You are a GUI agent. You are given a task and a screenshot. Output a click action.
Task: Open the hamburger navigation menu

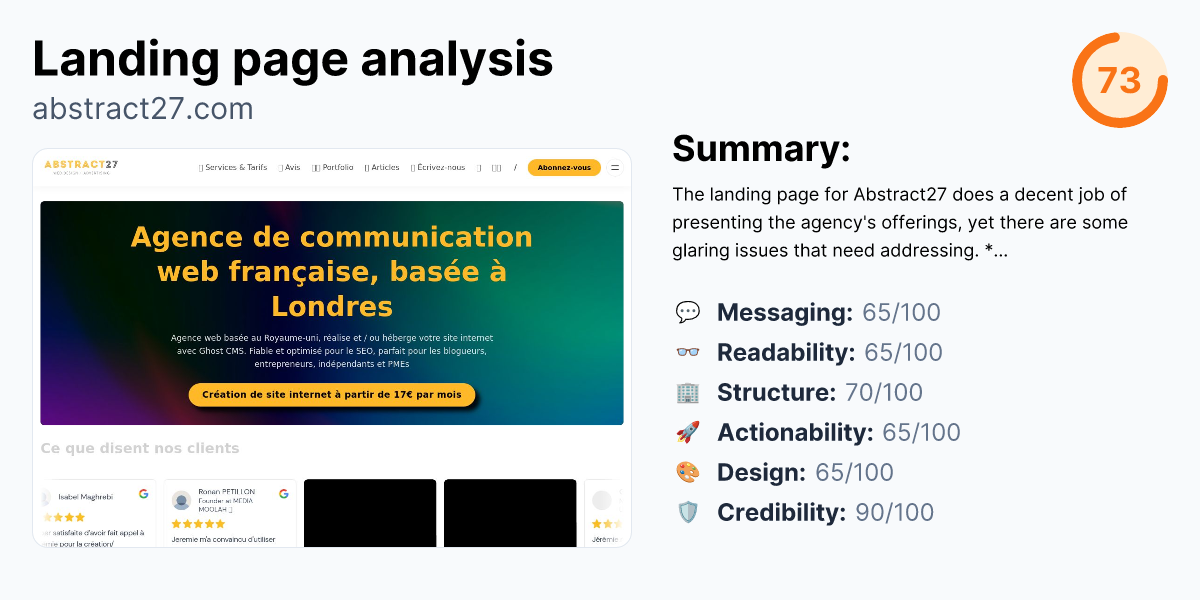[x=615, y=167]
